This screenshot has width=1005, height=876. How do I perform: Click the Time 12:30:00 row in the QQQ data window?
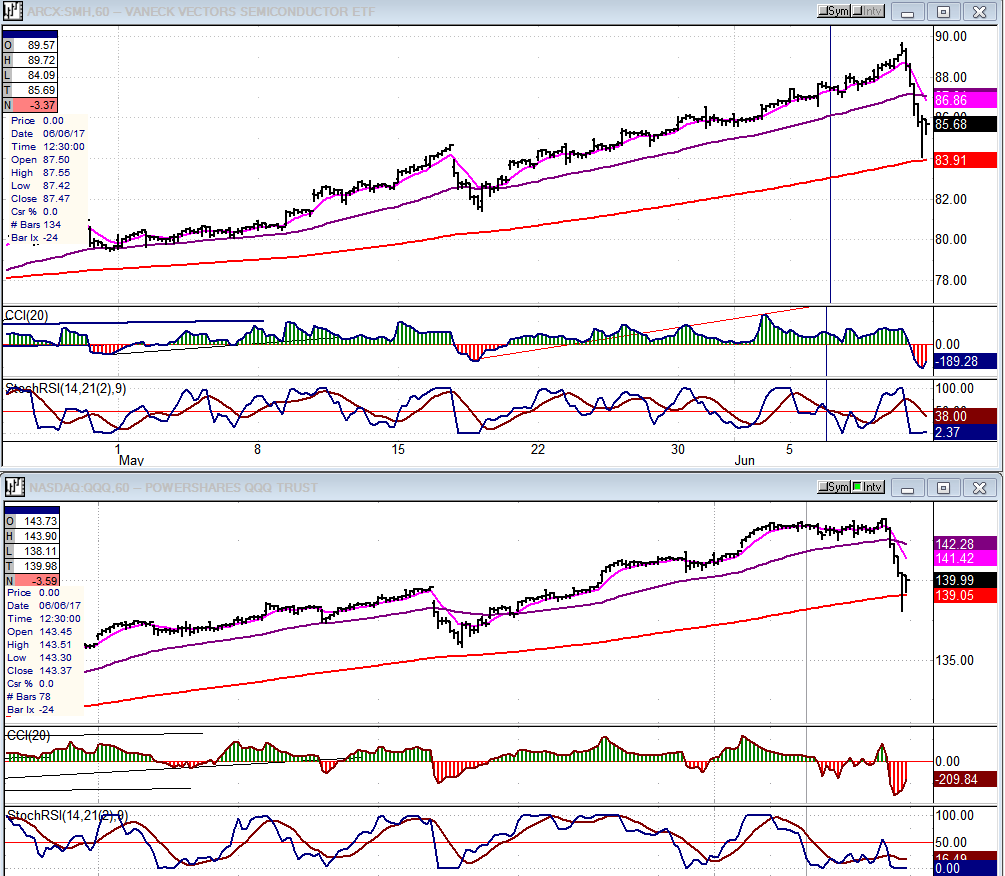[44, 618]
